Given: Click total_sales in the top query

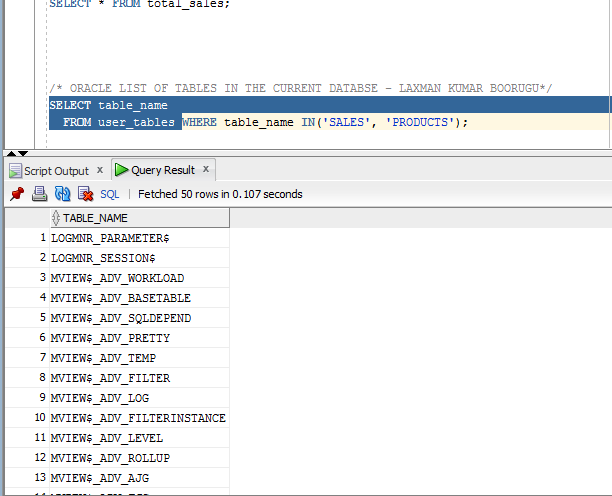Looking at the screenshot, I should pos(185,4).
